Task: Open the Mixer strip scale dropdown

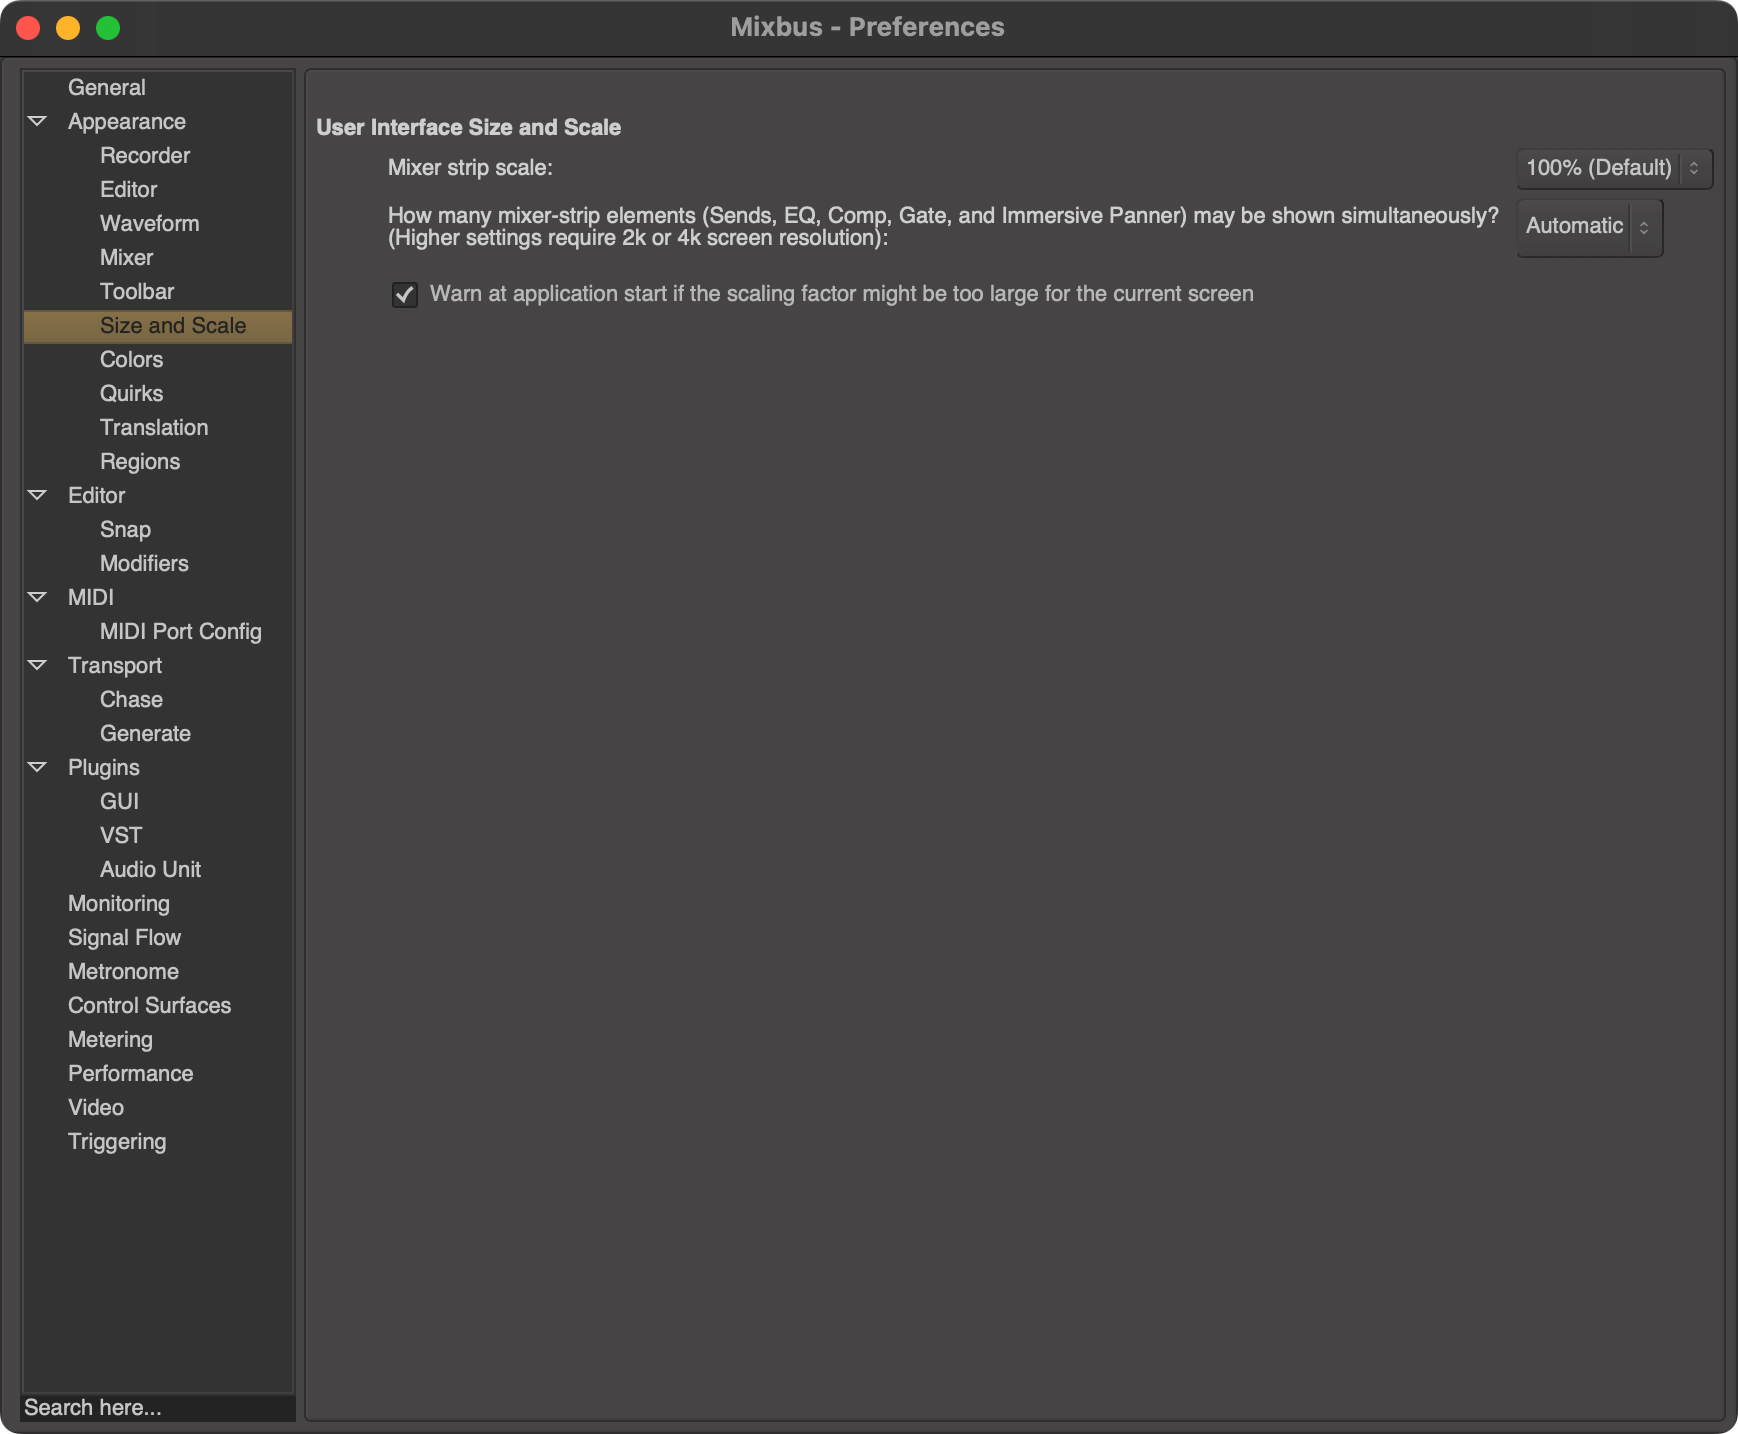Action: (x=1613, y=168)
